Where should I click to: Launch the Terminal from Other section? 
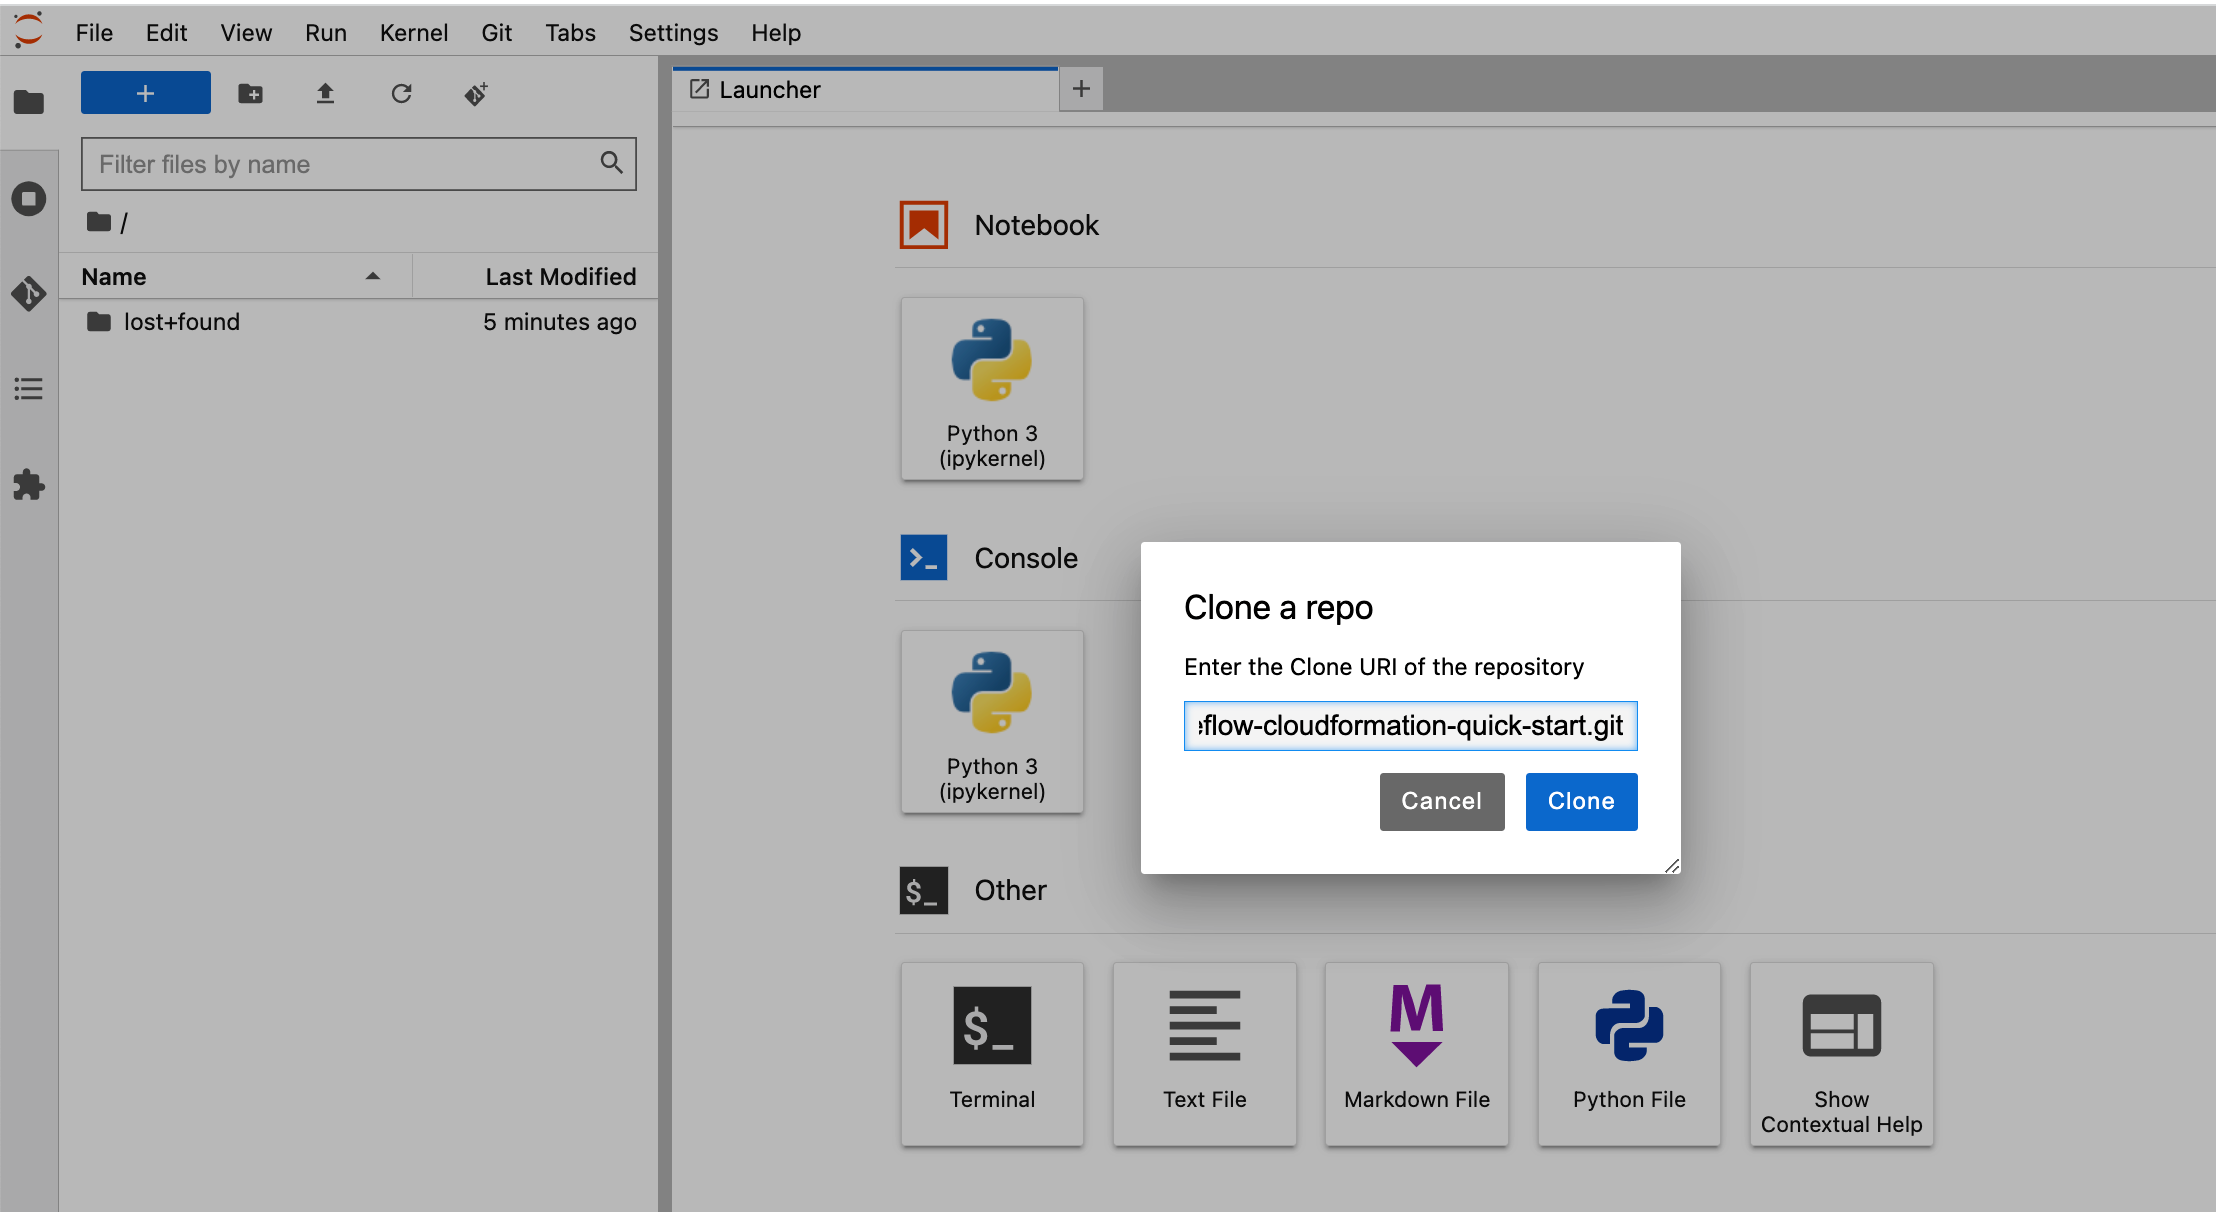click(x=991, y=1053)
